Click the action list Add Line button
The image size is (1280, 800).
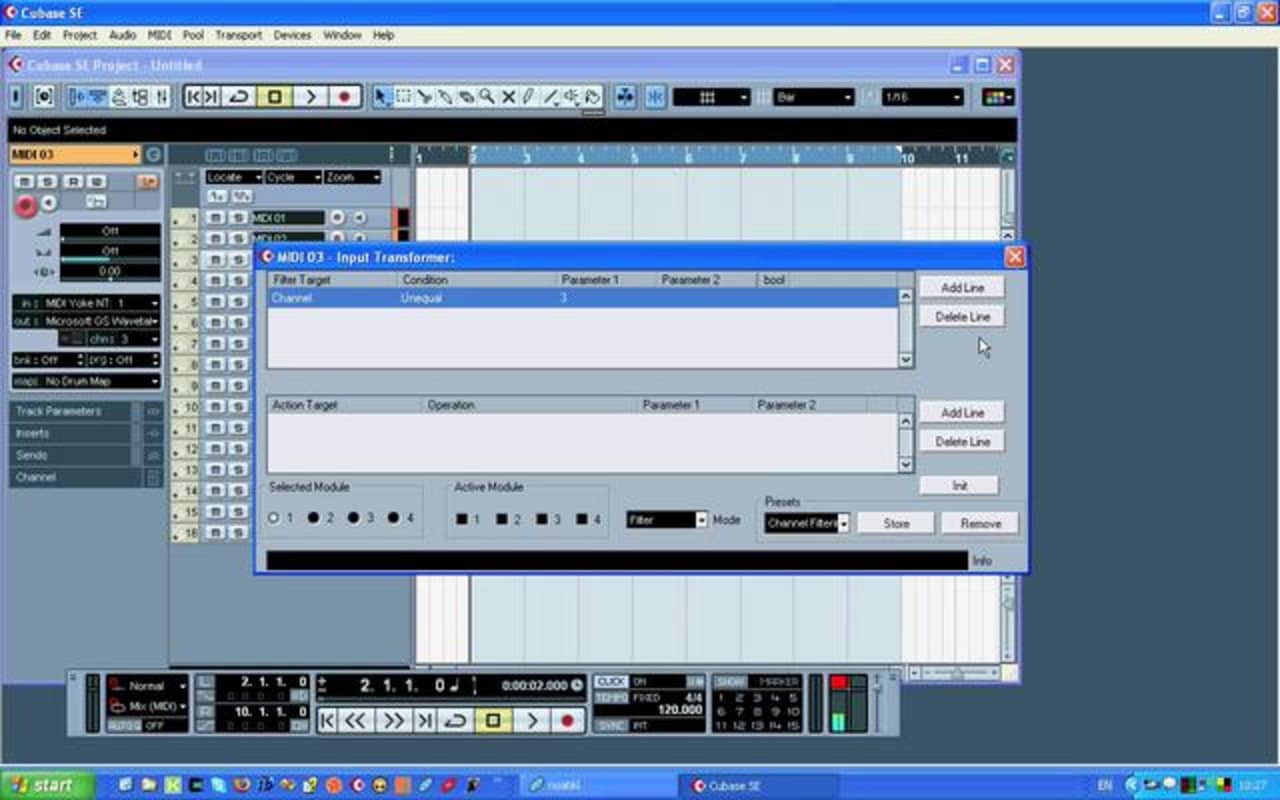[x=962, y=412]
